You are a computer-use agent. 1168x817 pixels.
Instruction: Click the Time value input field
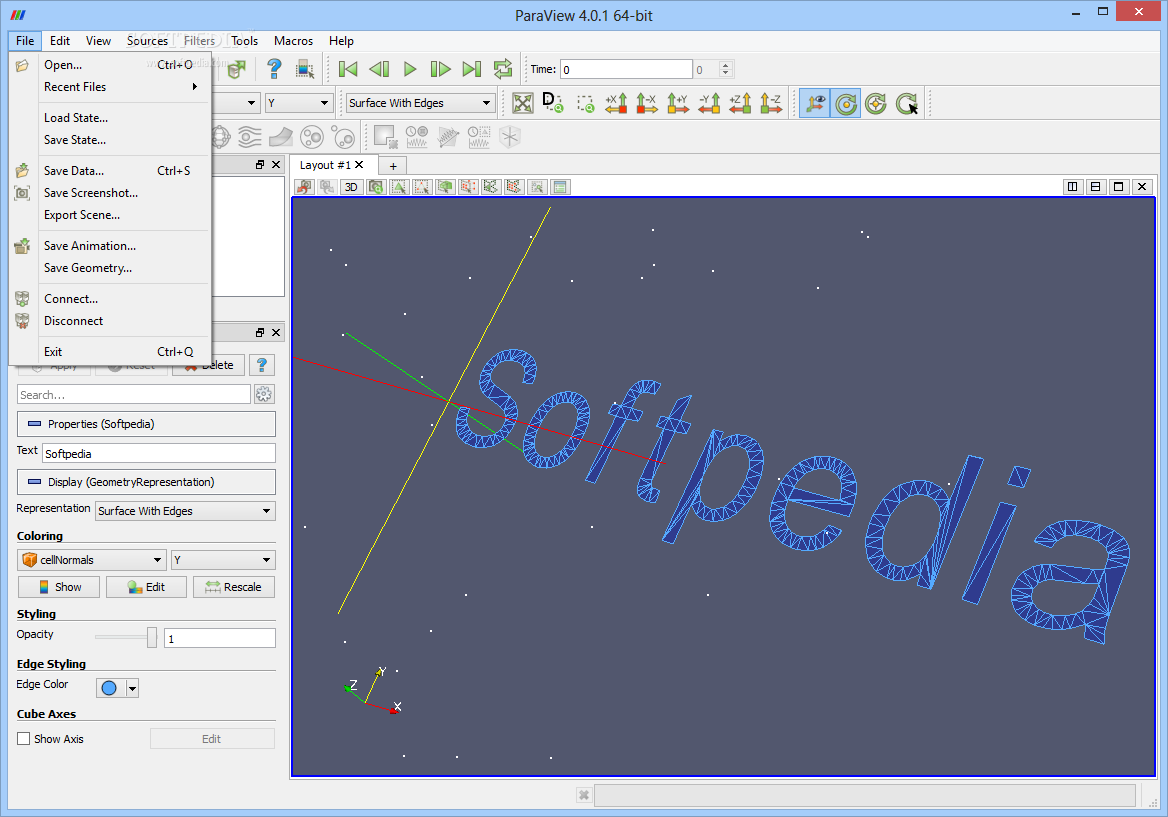click(626, 69)
